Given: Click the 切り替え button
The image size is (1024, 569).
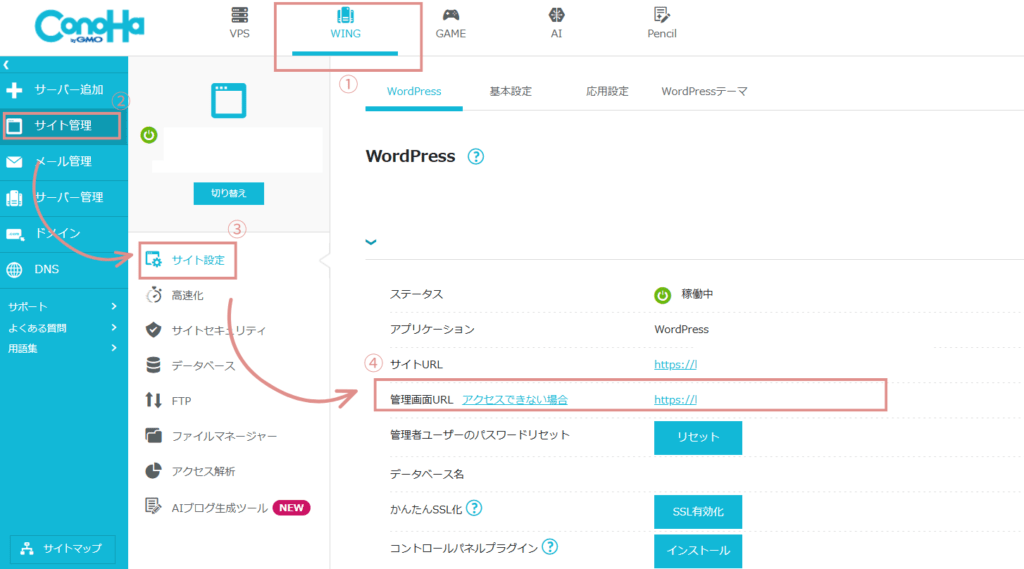Looking at the screenshot, I should pos(229,193).
